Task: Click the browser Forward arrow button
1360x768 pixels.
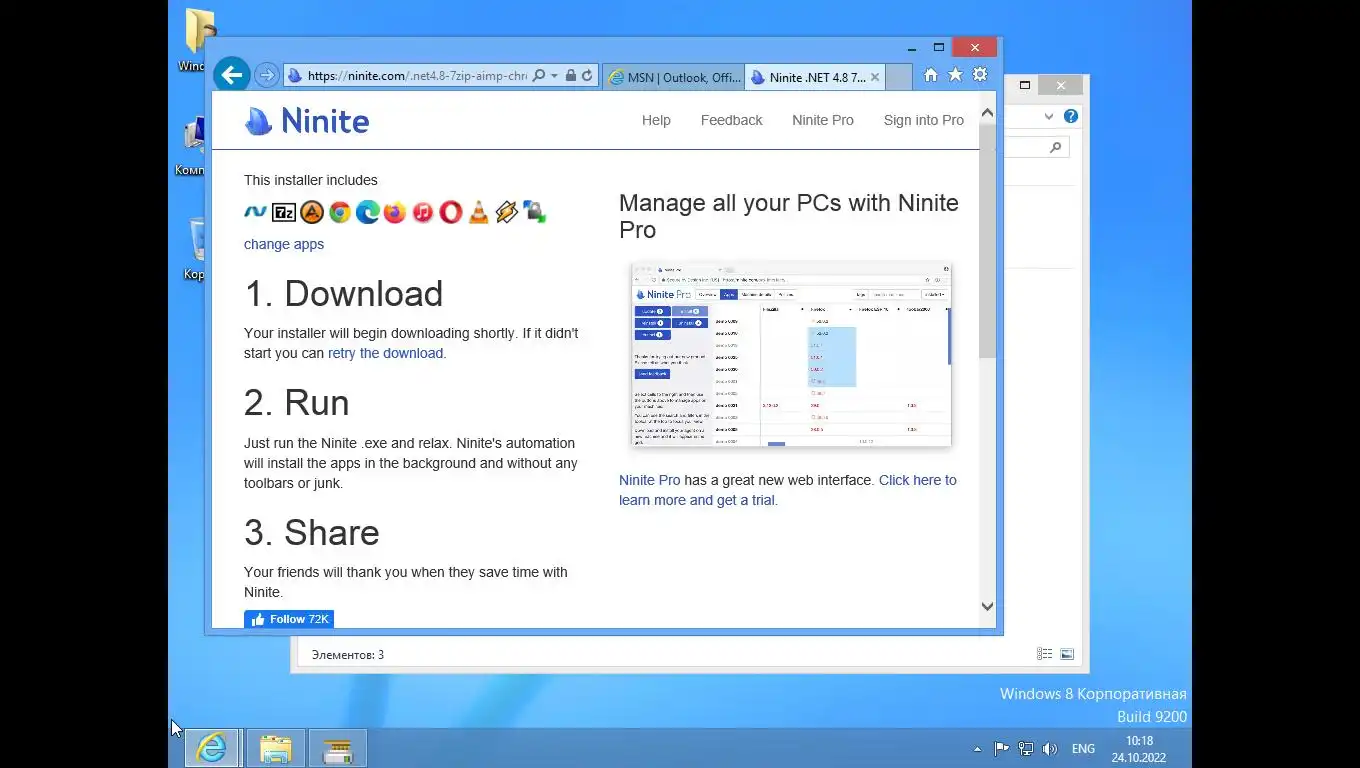Action: tap(266, 75)
